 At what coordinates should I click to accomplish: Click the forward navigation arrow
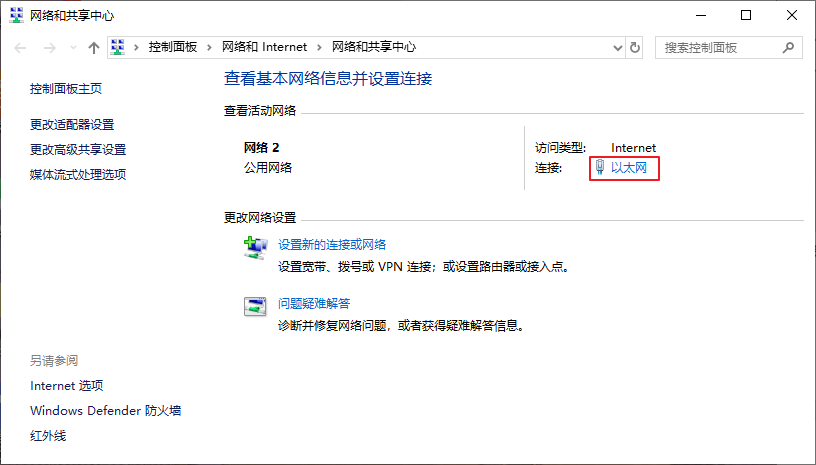(50, 47)
